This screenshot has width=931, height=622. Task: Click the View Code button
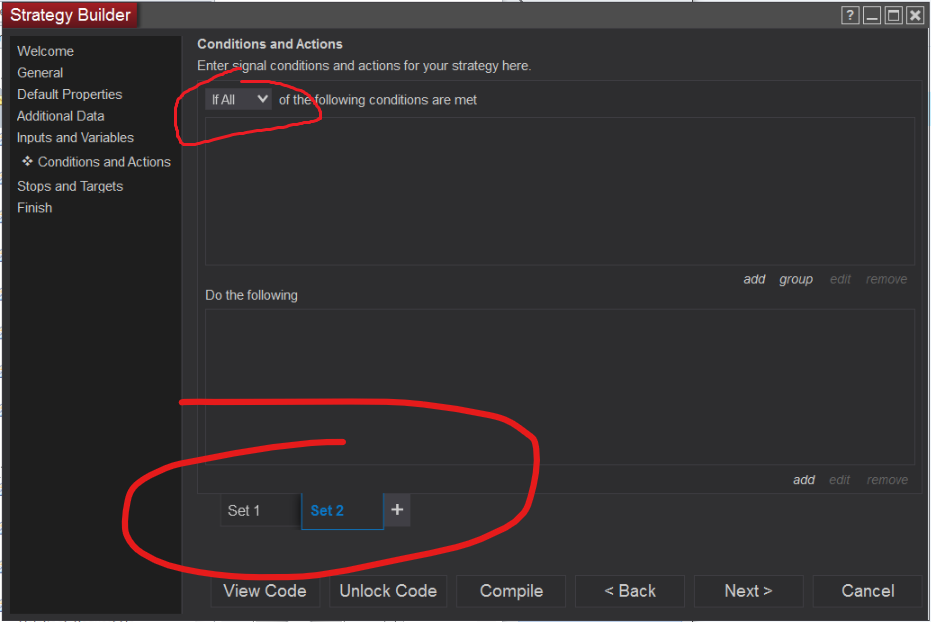[265, 591]
